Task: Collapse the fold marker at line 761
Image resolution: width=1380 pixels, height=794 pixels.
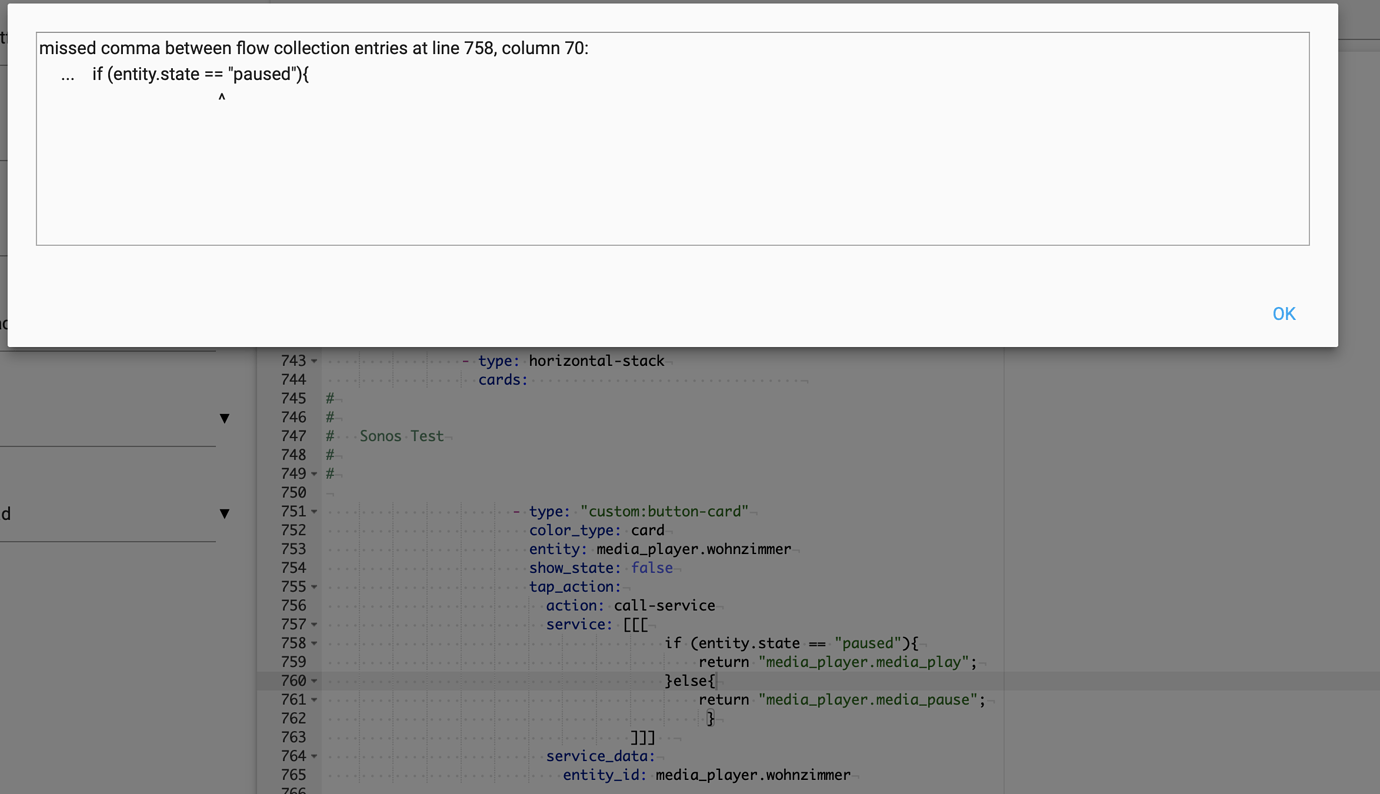Action: (314, 700)
